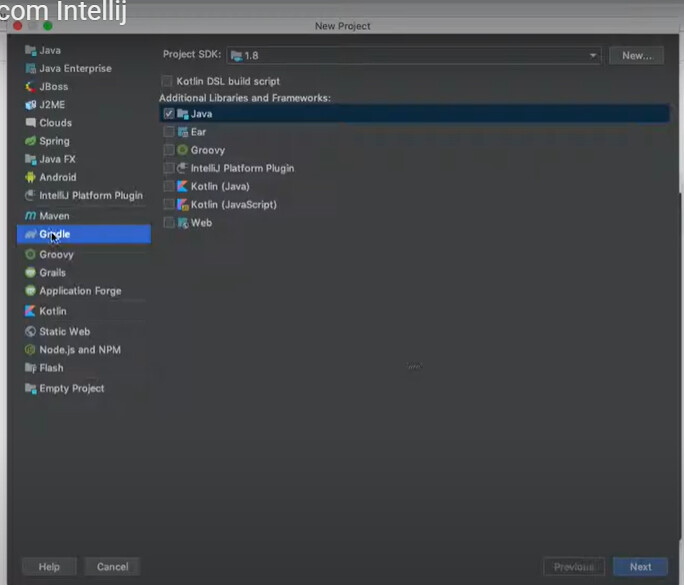Pick the Groovy sidebar icon
The height and width of the screenshot is (585, 684).
31,254
